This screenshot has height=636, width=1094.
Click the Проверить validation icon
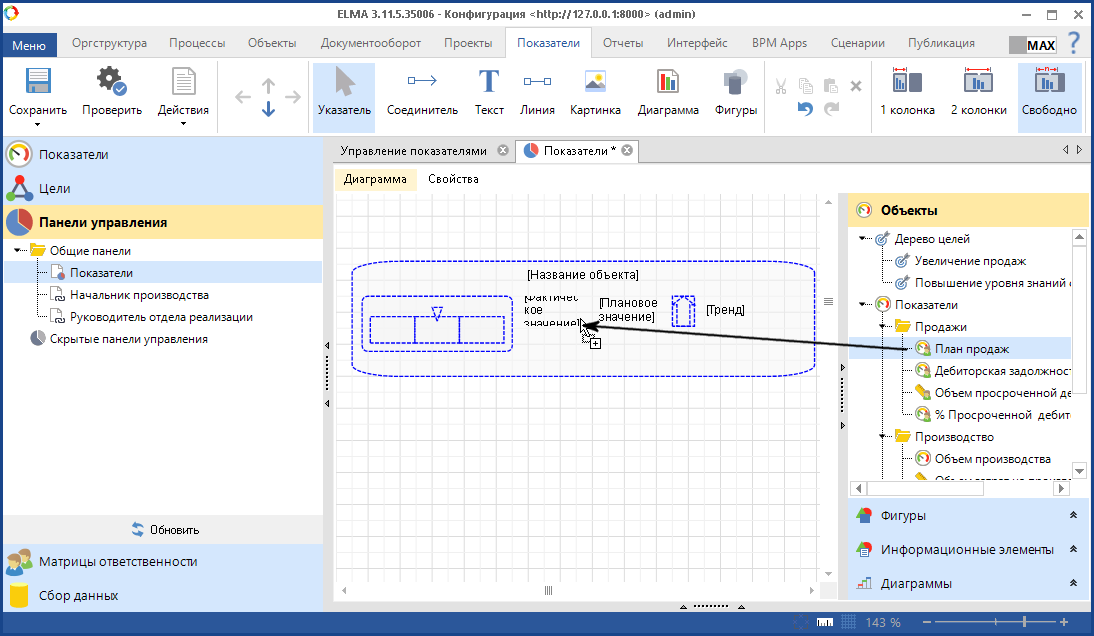pos(111,92)
